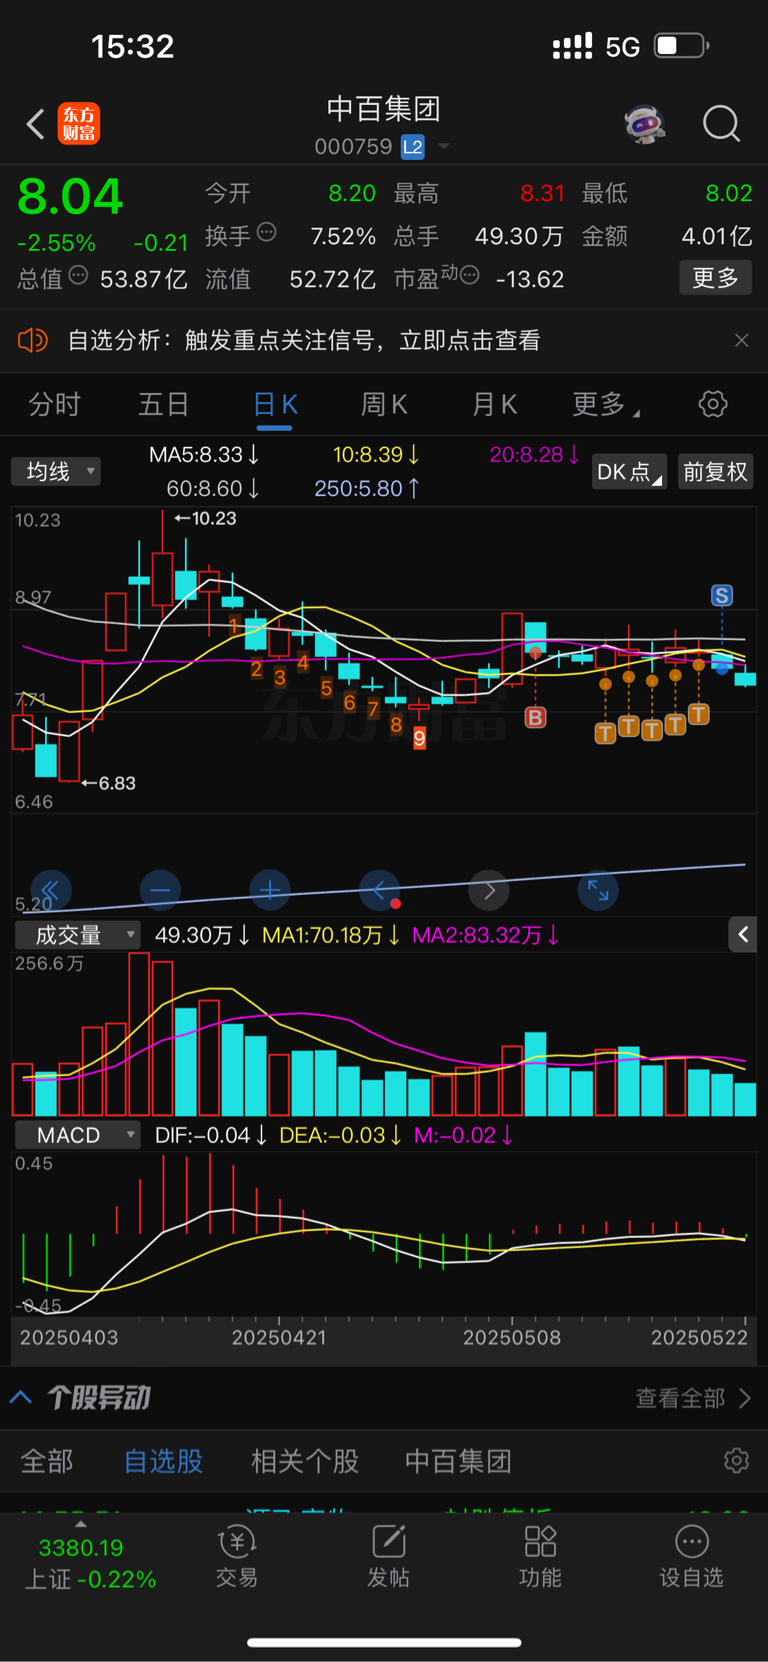Select the 日K chart tab
The image size is (768, 1662).
tap(274, 404)
